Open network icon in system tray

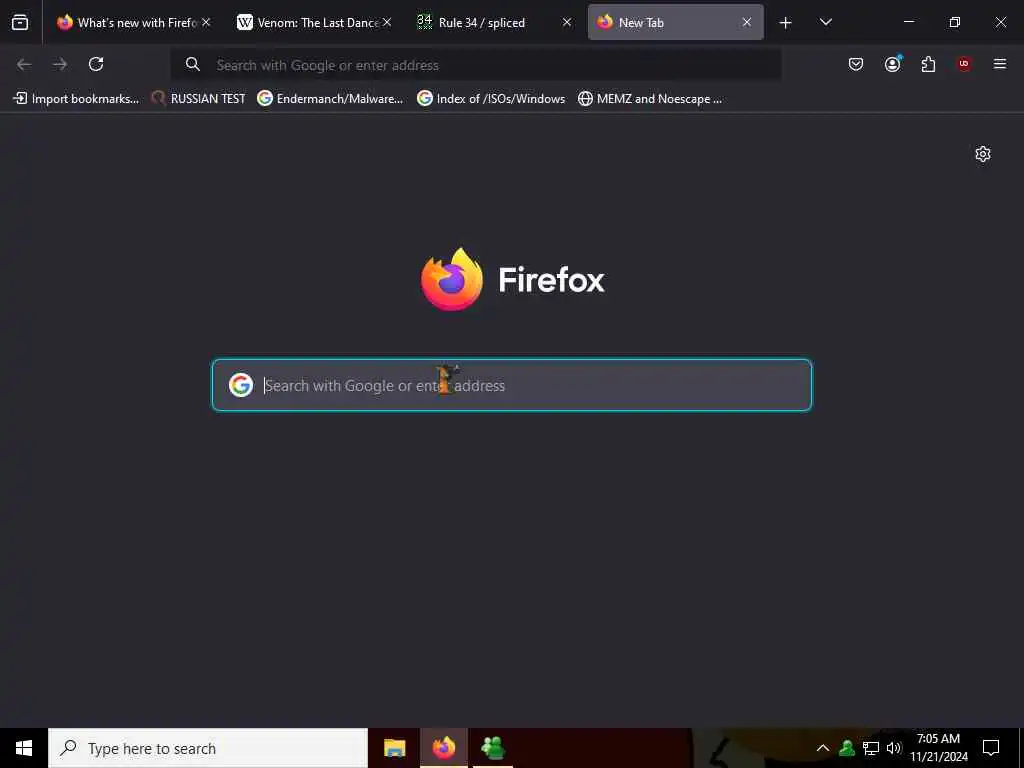tap(871, 748)
